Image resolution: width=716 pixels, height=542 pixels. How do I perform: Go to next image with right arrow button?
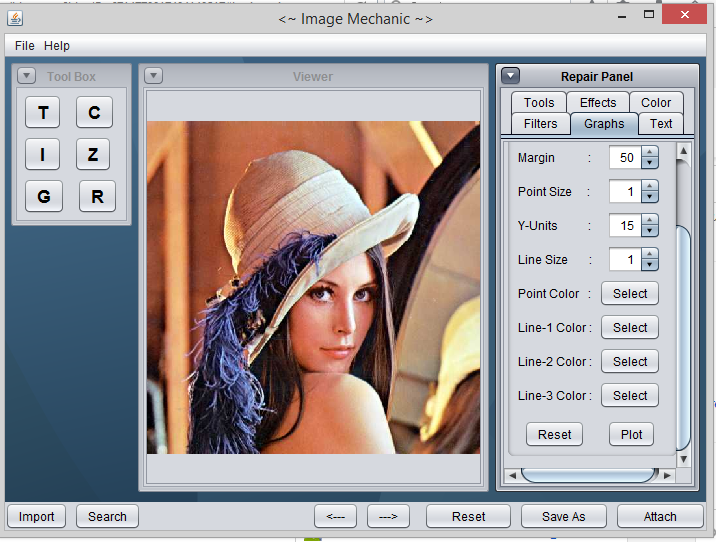pyautogui.click(x=388, y=516)
